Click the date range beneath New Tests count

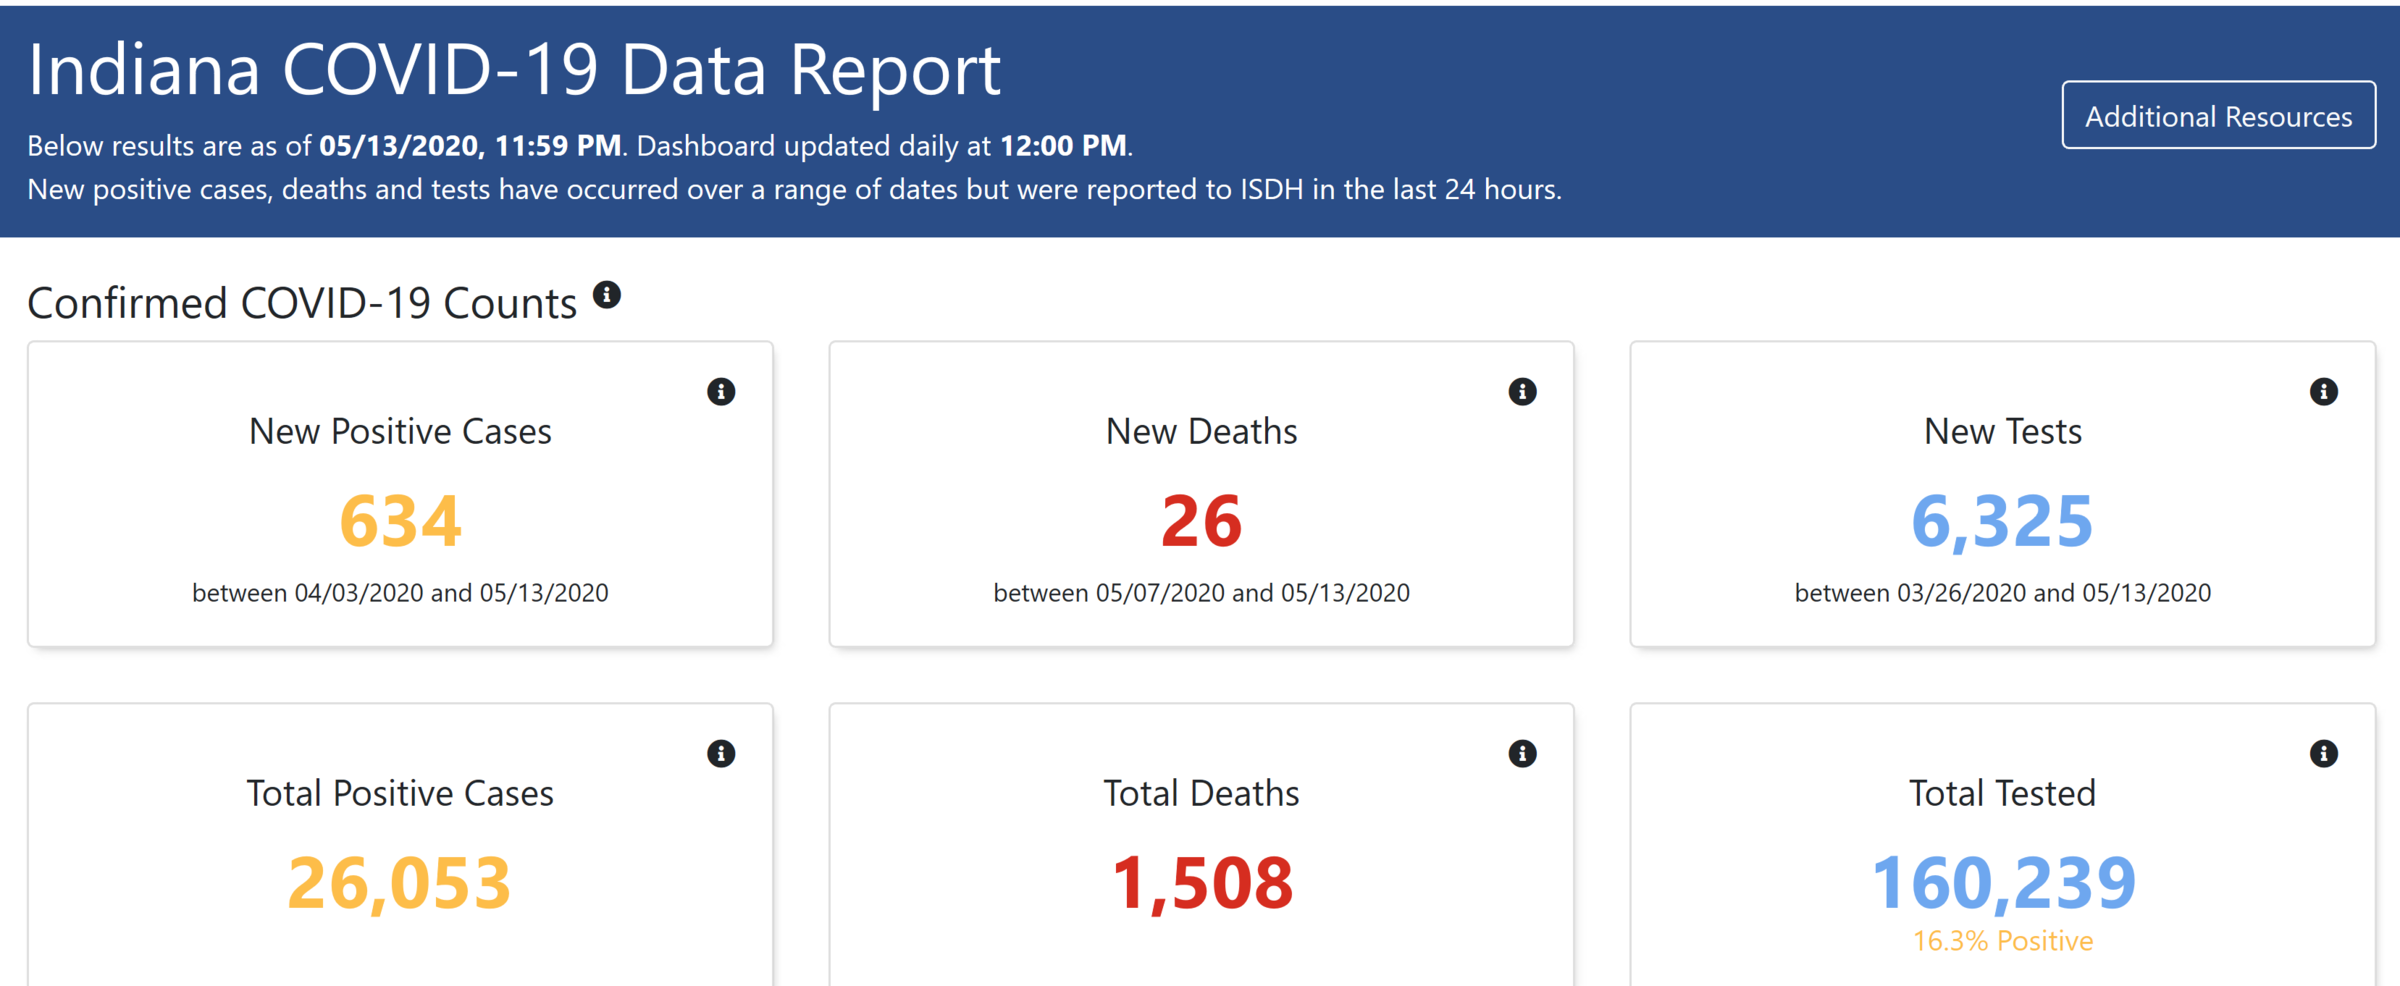click(x=2002, y=593)
